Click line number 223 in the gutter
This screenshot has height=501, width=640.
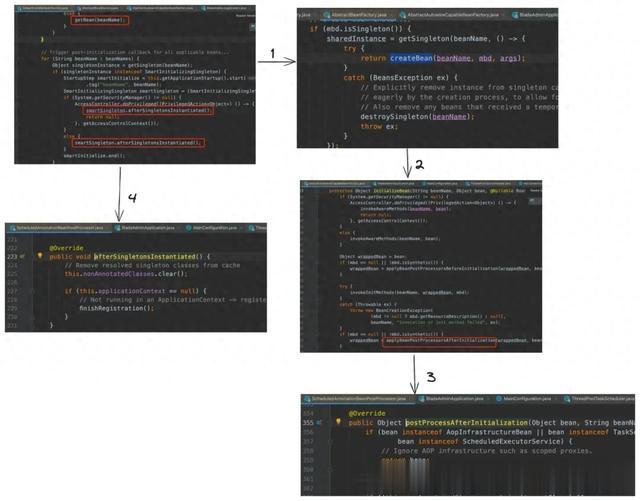(12, 257)
